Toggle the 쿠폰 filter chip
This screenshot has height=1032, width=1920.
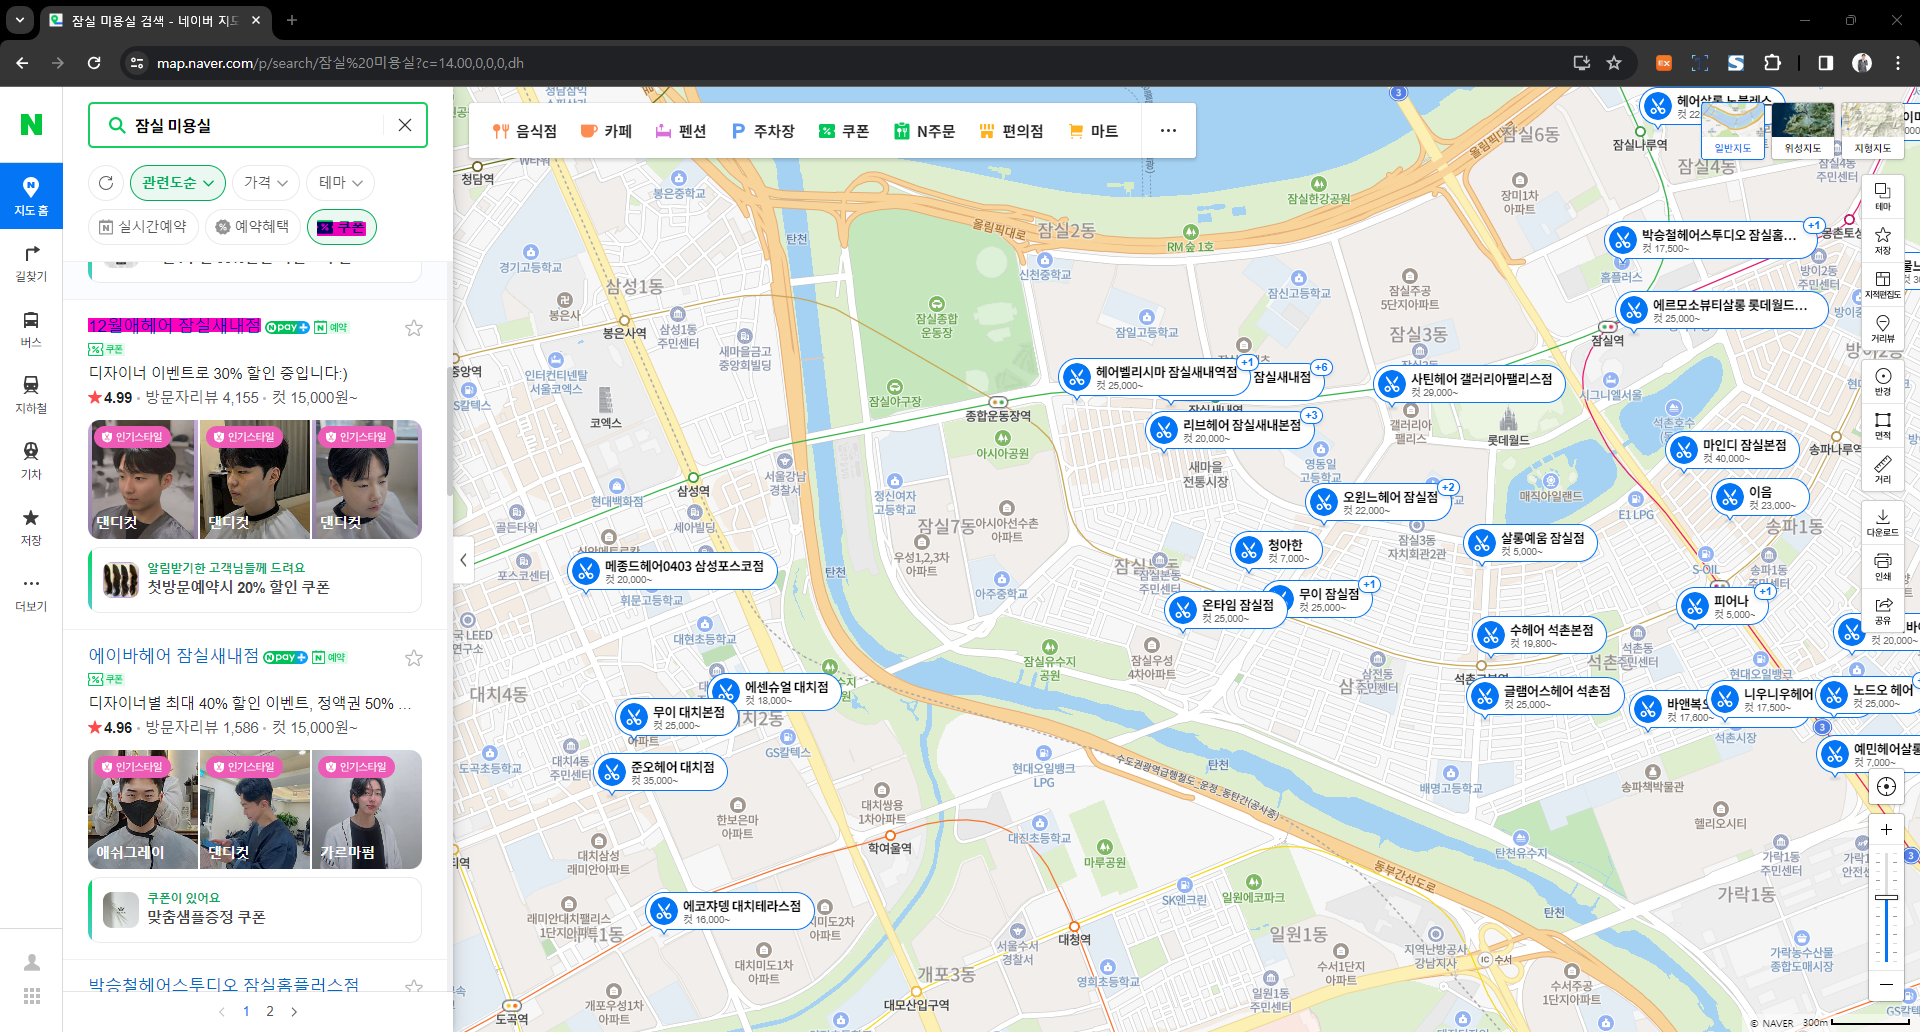pyautogui.click(x=342, y=227)
